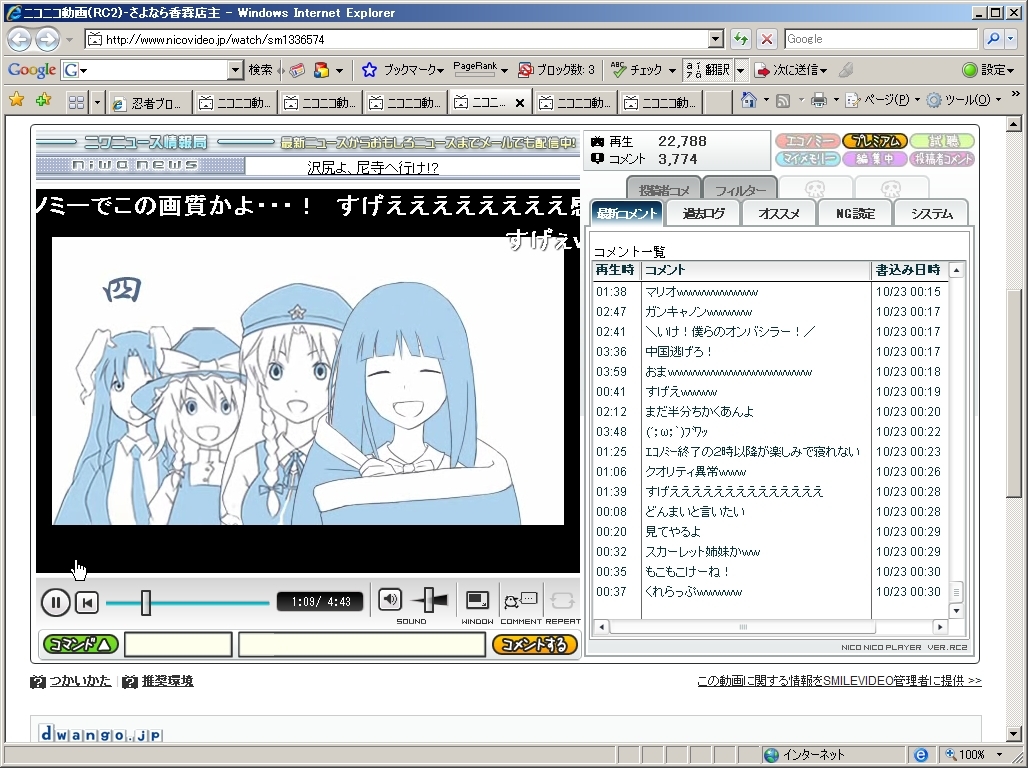Open the NG設定 tab
Screen dimensions: 1028x768
[x=855, y=213]
